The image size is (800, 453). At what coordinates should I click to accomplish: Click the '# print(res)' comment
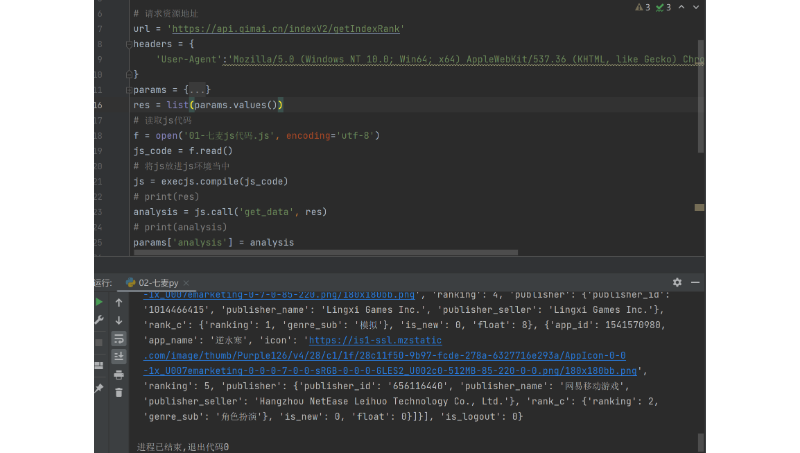pyautogui.click(x=166, y=197)
